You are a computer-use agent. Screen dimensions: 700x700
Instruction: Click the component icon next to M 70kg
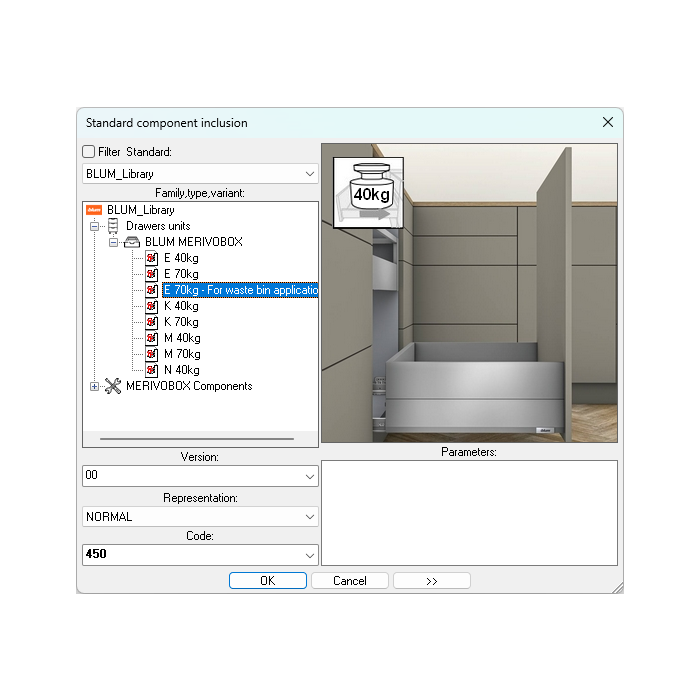(151, 354)
